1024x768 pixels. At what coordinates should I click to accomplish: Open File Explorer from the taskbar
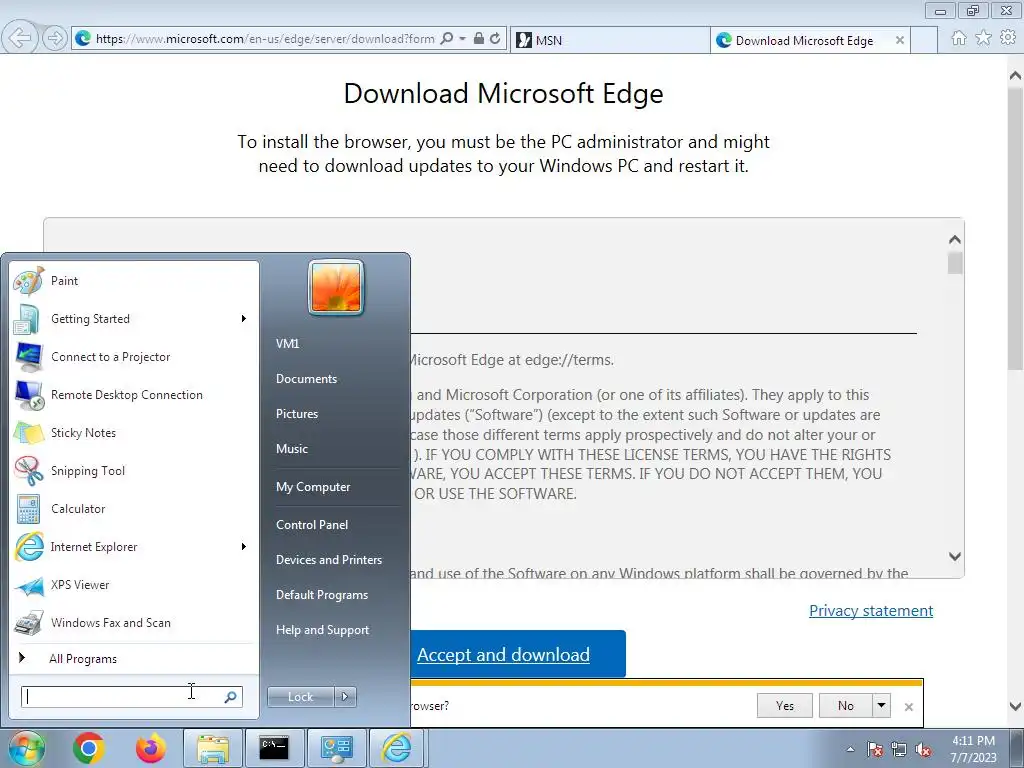click(x=213, y=748)
